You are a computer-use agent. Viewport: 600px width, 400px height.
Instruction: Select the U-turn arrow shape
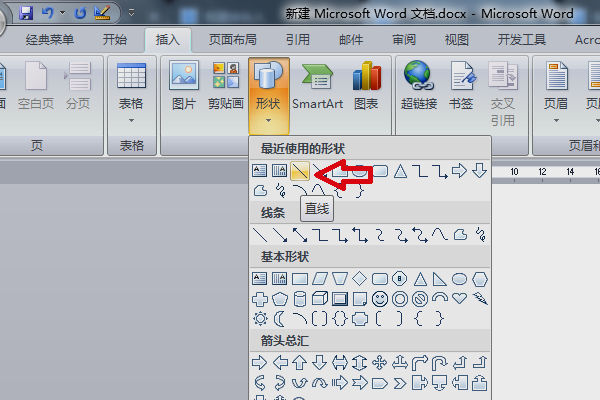pos(439,363)
